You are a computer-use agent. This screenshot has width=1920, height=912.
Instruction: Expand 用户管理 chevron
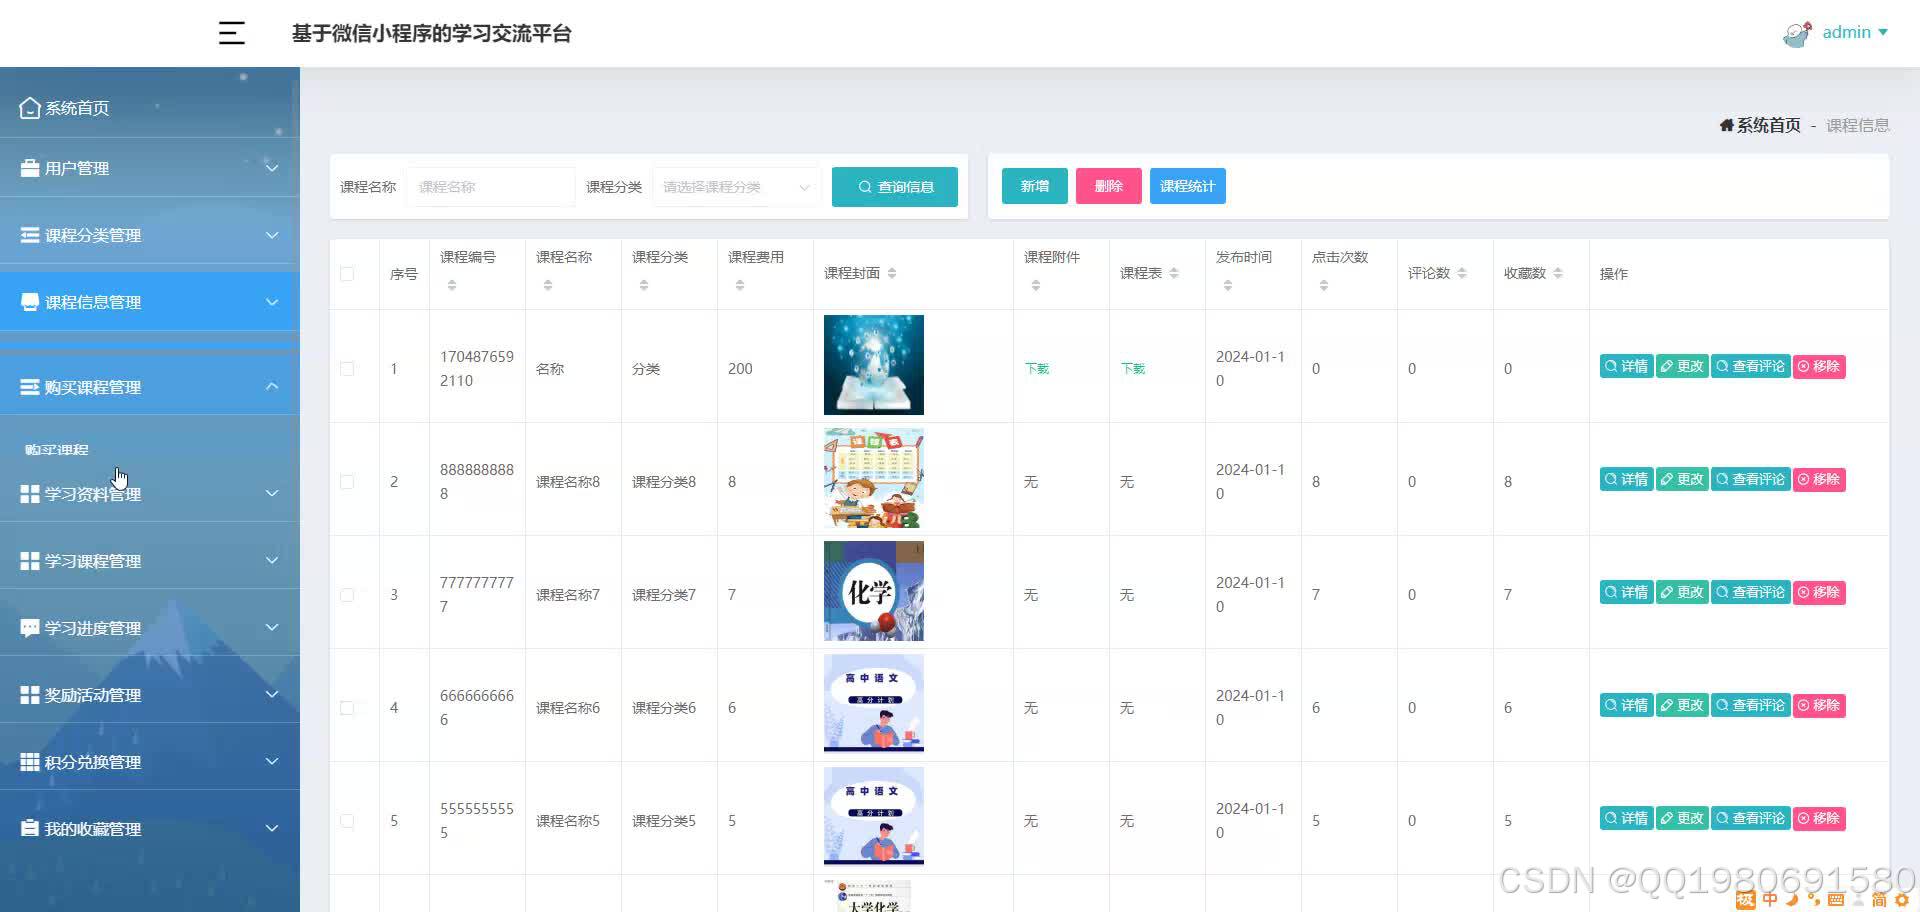272,168
